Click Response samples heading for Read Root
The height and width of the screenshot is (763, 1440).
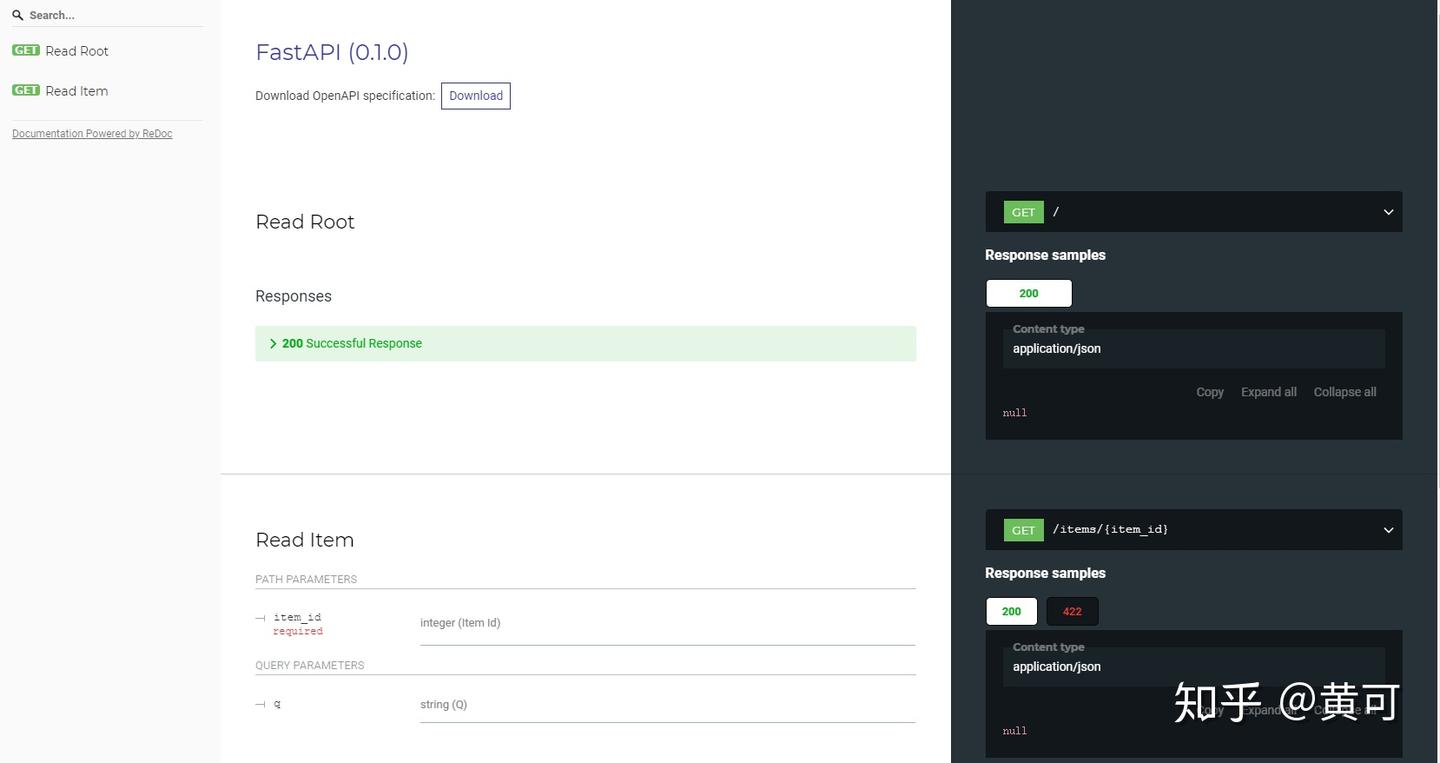(x=1045, y=255)
